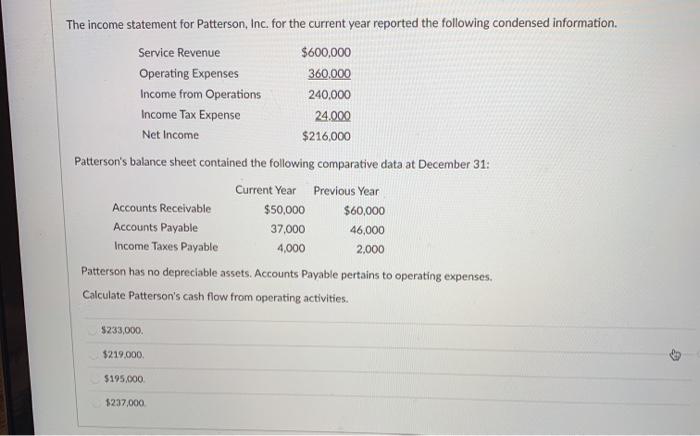Click the 'Calculate Patterson's cash flow' question text

[215, 297]
